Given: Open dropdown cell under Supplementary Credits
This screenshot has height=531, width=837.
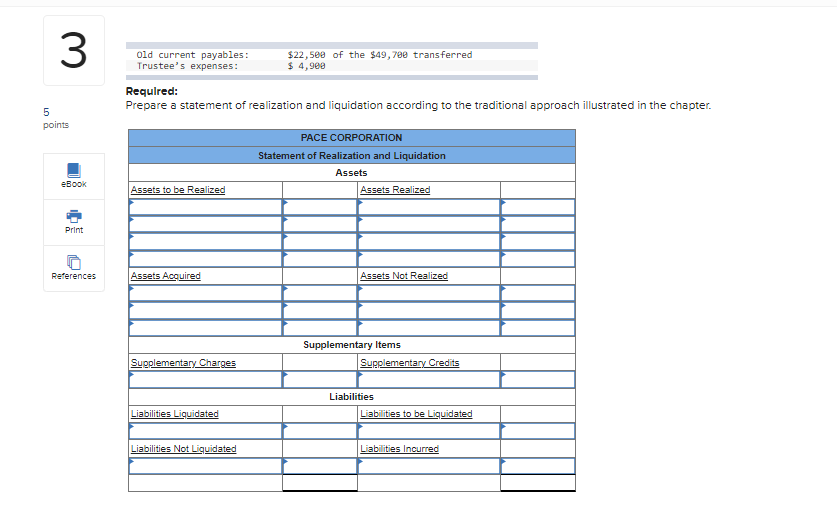Looking at the screenshot, I should click(x=429, y=379).
